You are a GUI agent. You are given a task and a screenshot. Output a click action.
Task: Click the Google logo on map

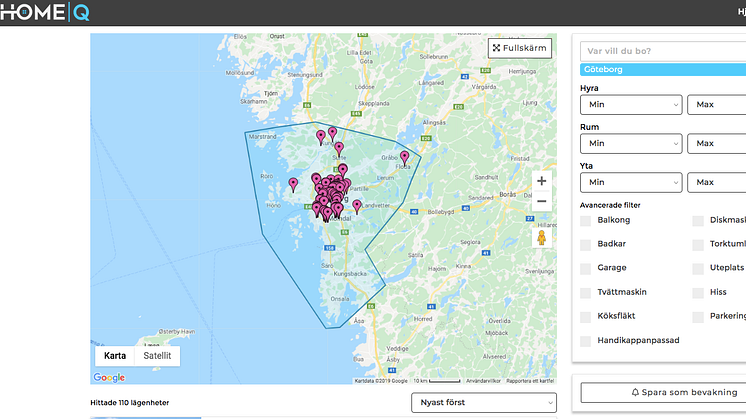(109, 377)
